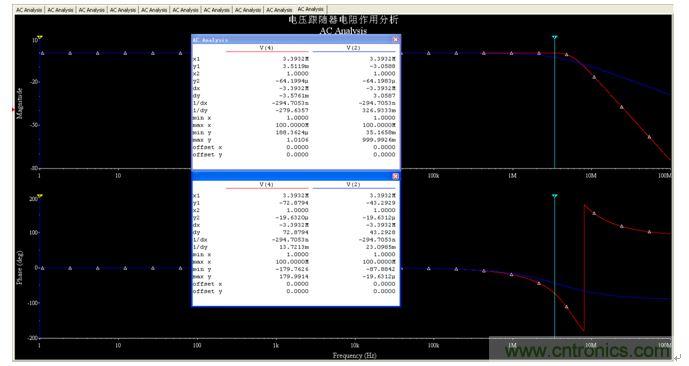Select the V(2) header in lower cursor window
Viewport: 689px width, 366px height.
pos(353,185)
